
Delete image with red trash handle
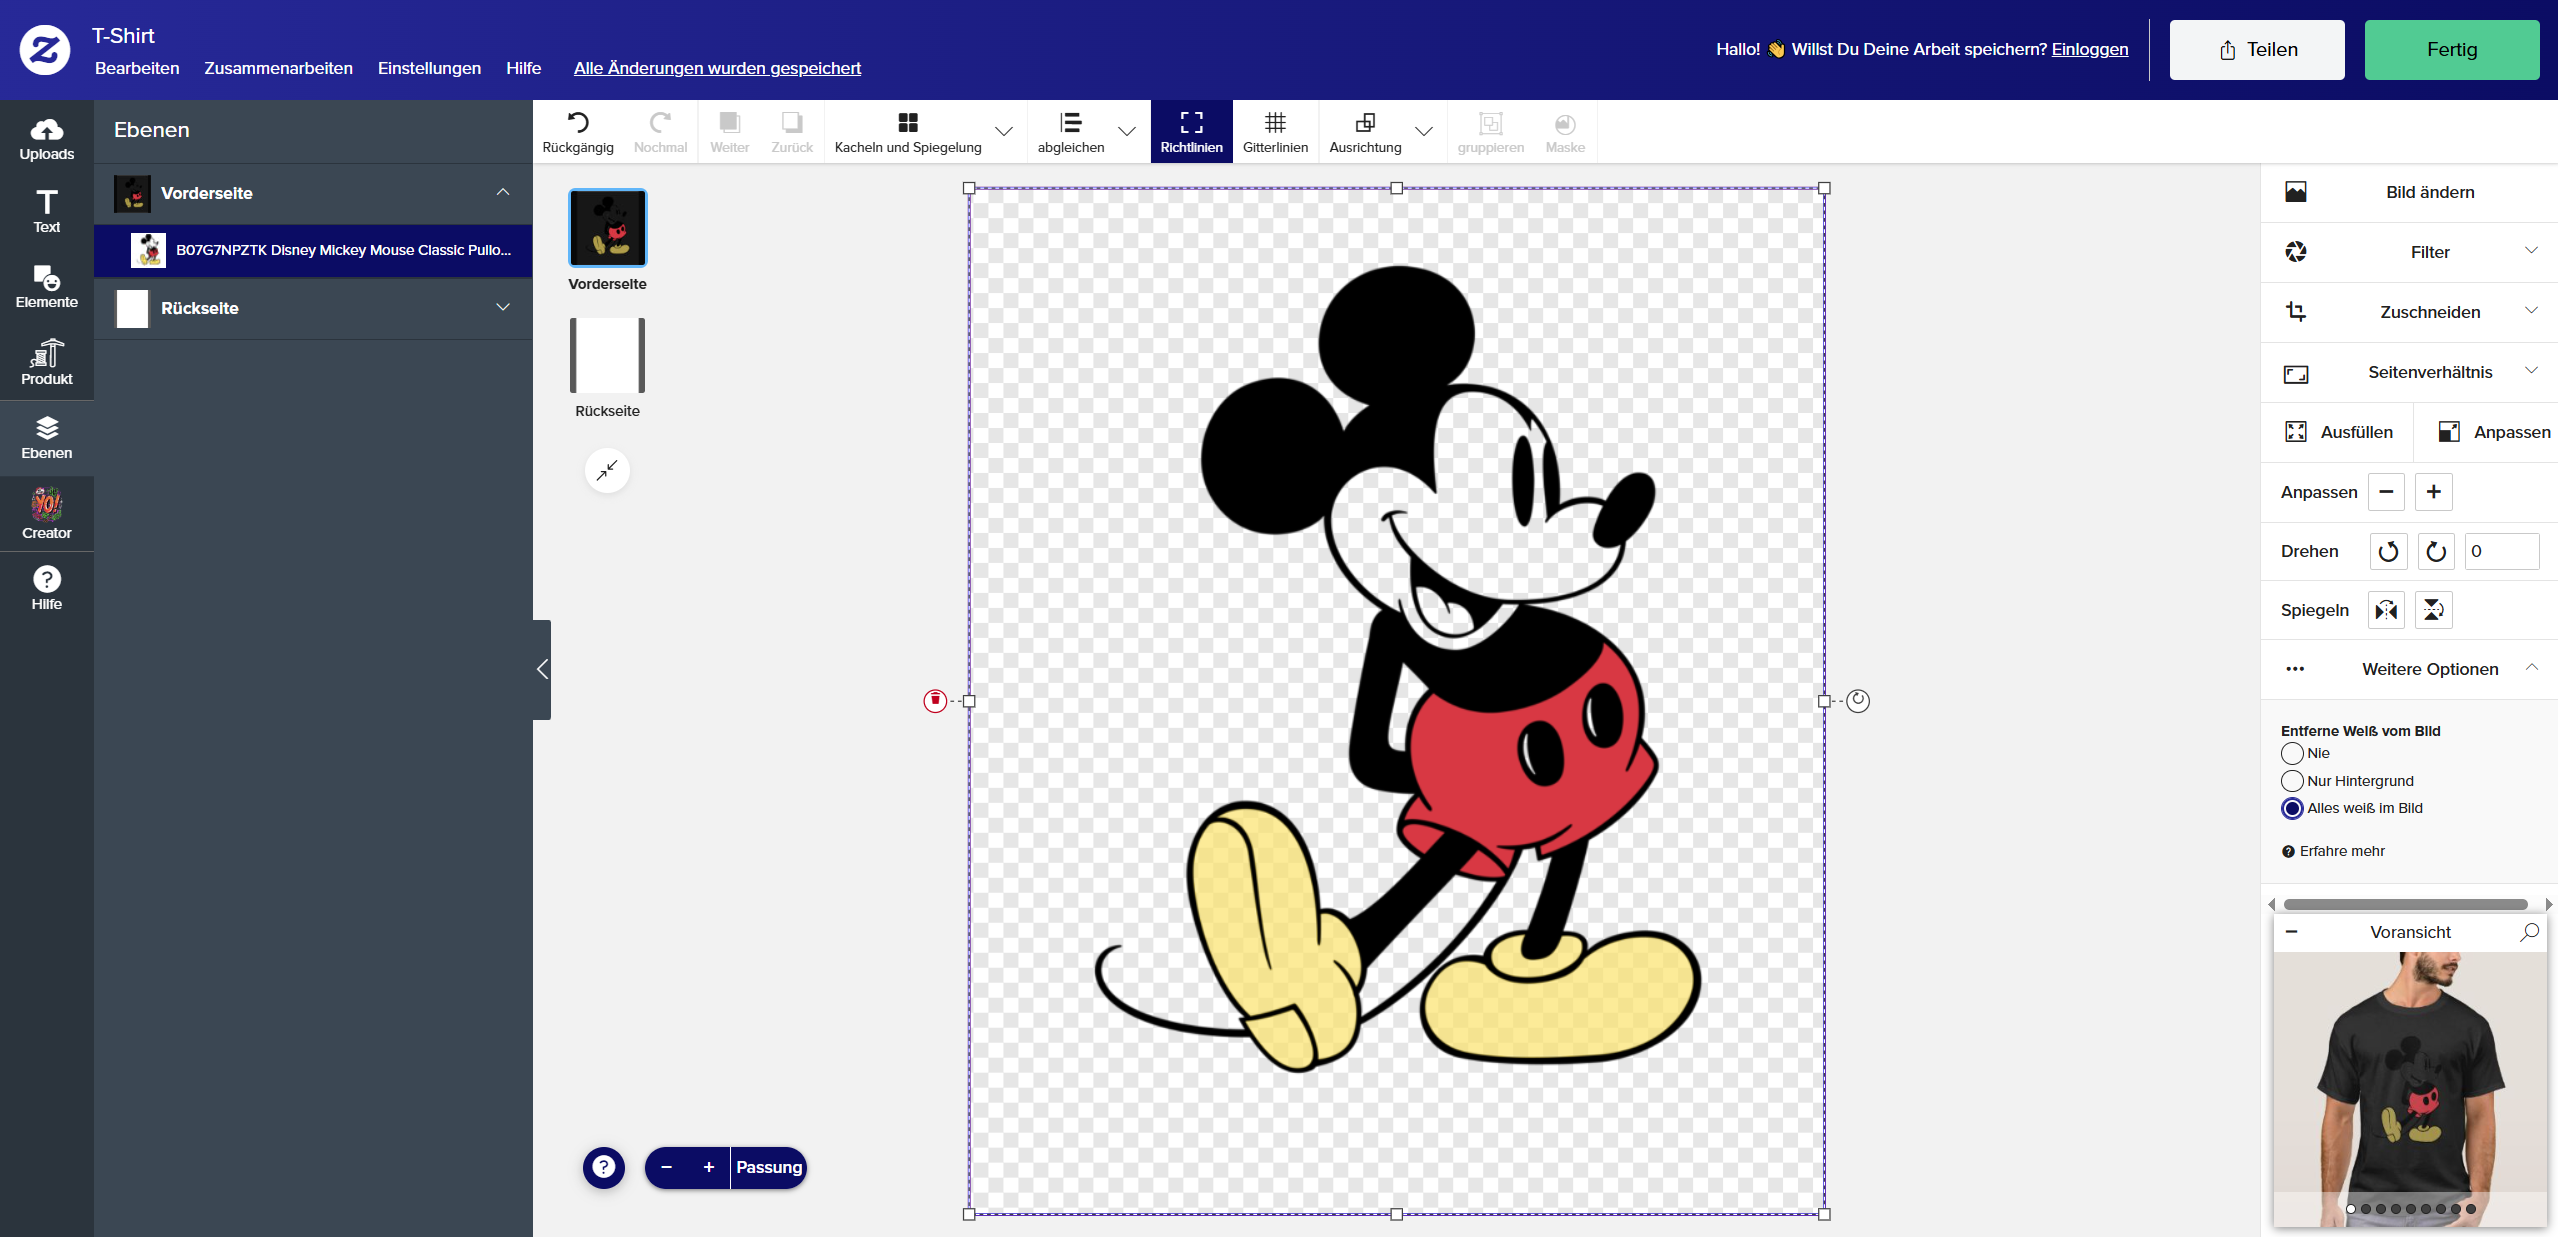935,701
